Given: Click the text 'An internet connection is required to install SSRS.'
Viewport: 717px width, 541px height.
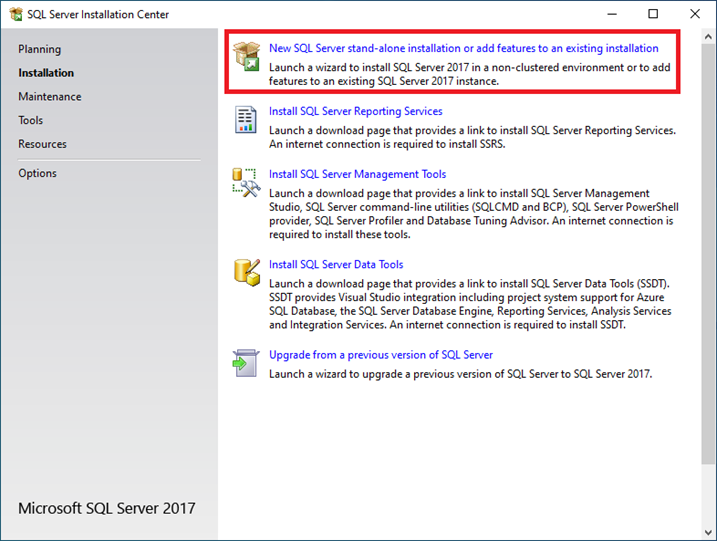Looking at the screenshot, I should click(387, 144).
